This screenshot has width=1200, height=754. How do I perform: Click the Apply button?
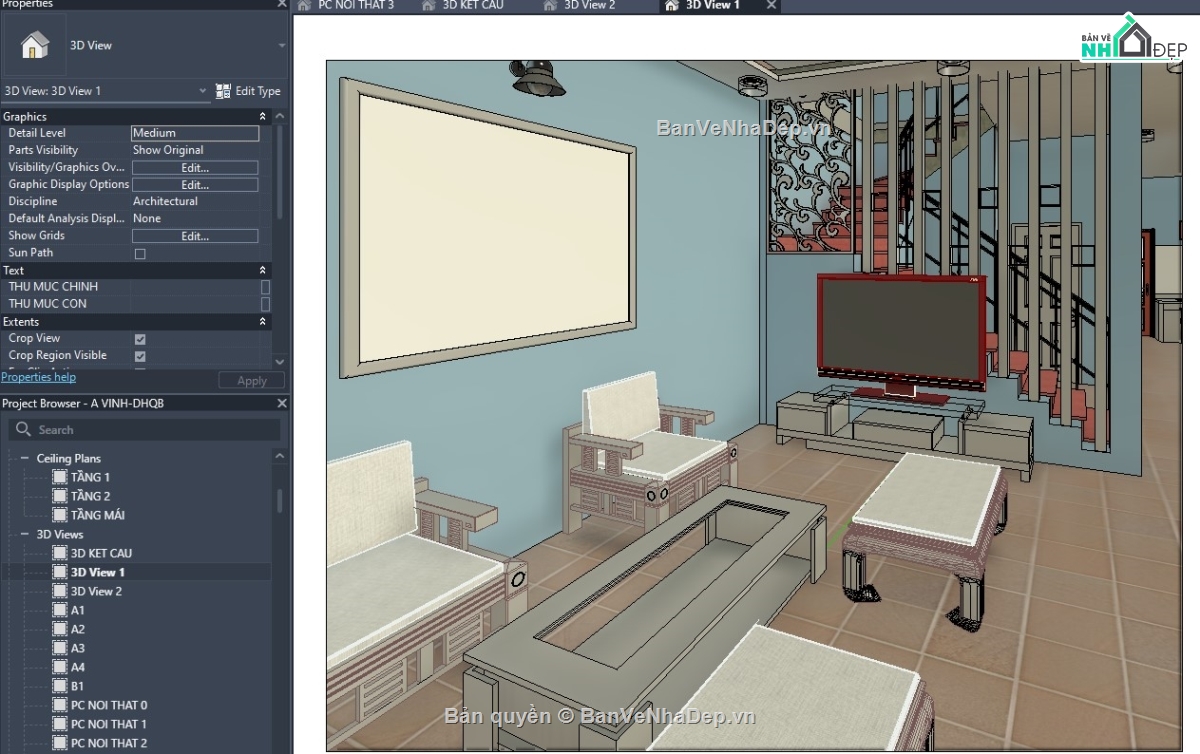pyautogui.click(x=252, y=381)
